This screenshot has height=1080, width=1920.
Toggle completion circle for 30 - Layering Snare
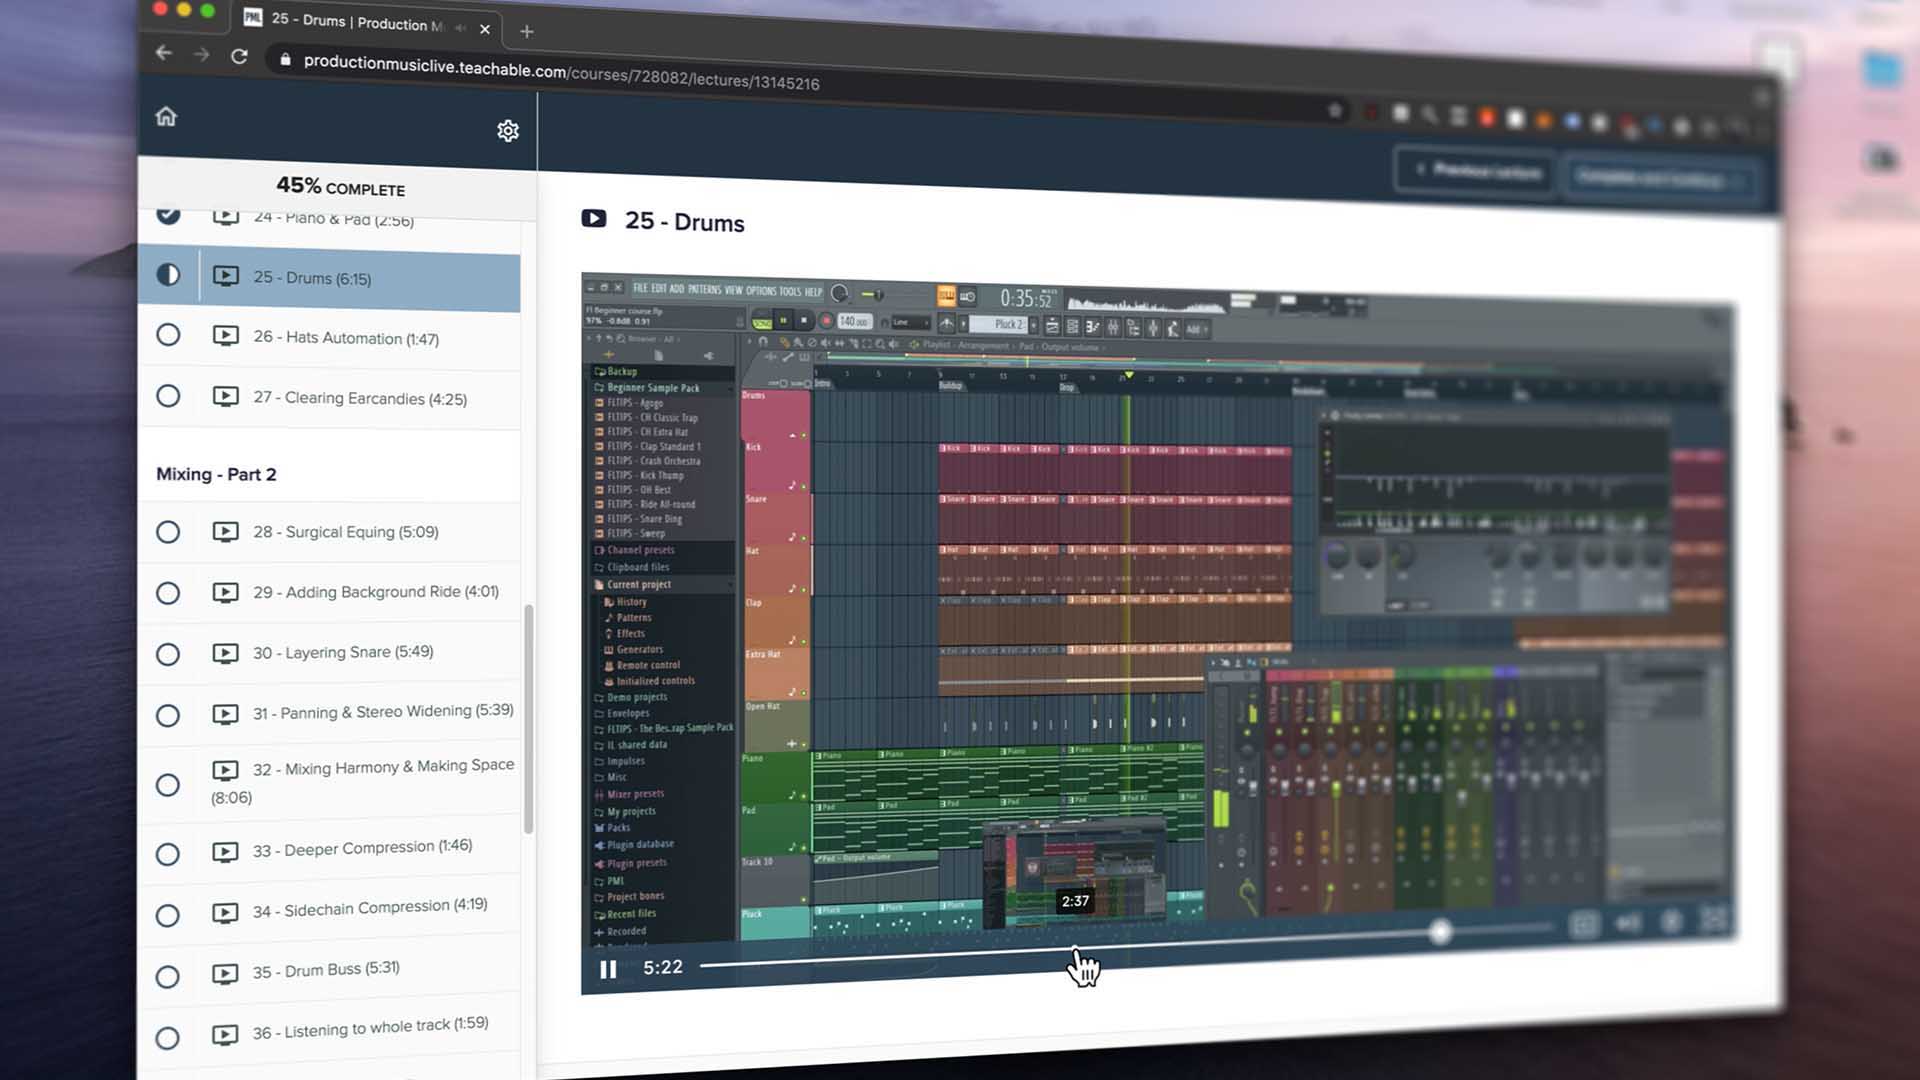pyautogui.click(x=168, y=655)
